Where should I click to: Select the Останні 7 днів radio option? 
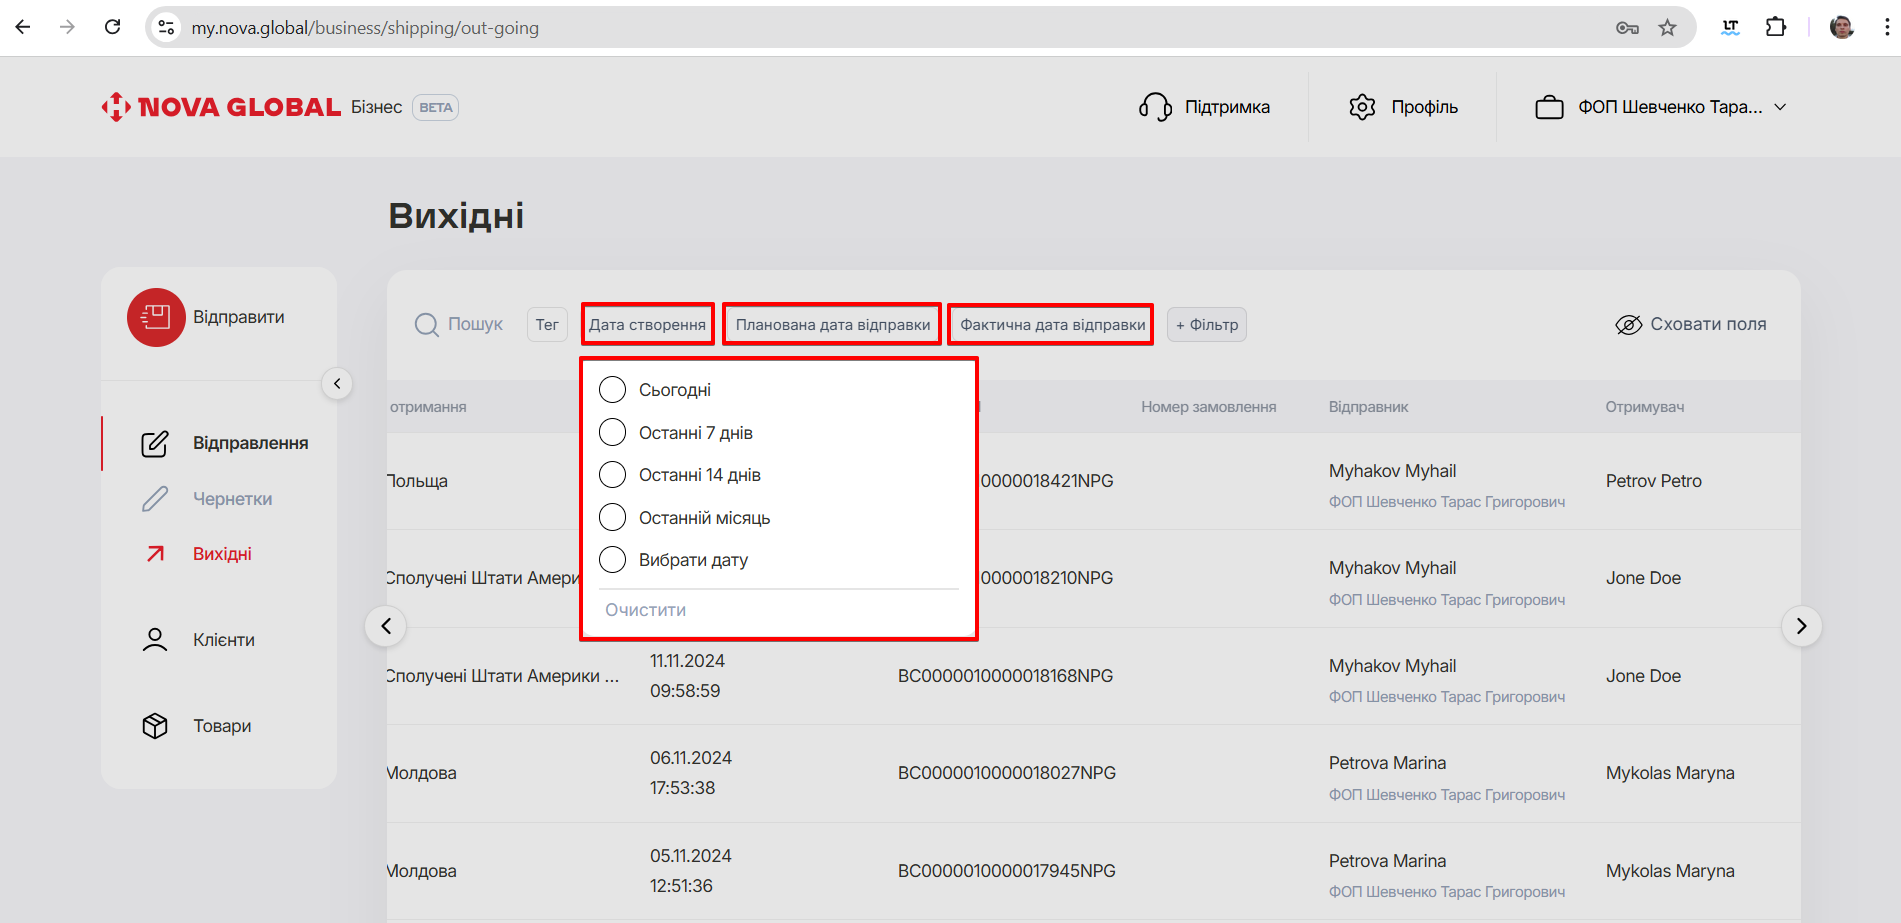point(612,433)
